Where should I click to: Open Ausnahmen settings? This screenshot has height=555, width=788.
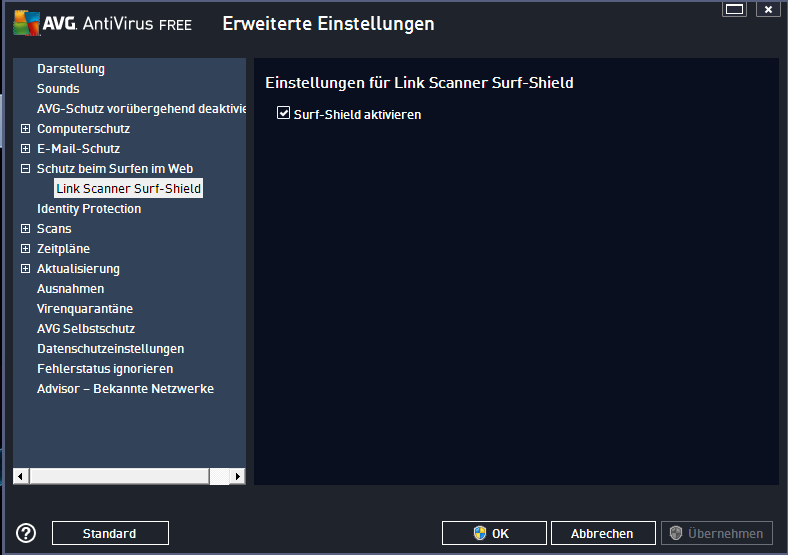coord(70,289)
